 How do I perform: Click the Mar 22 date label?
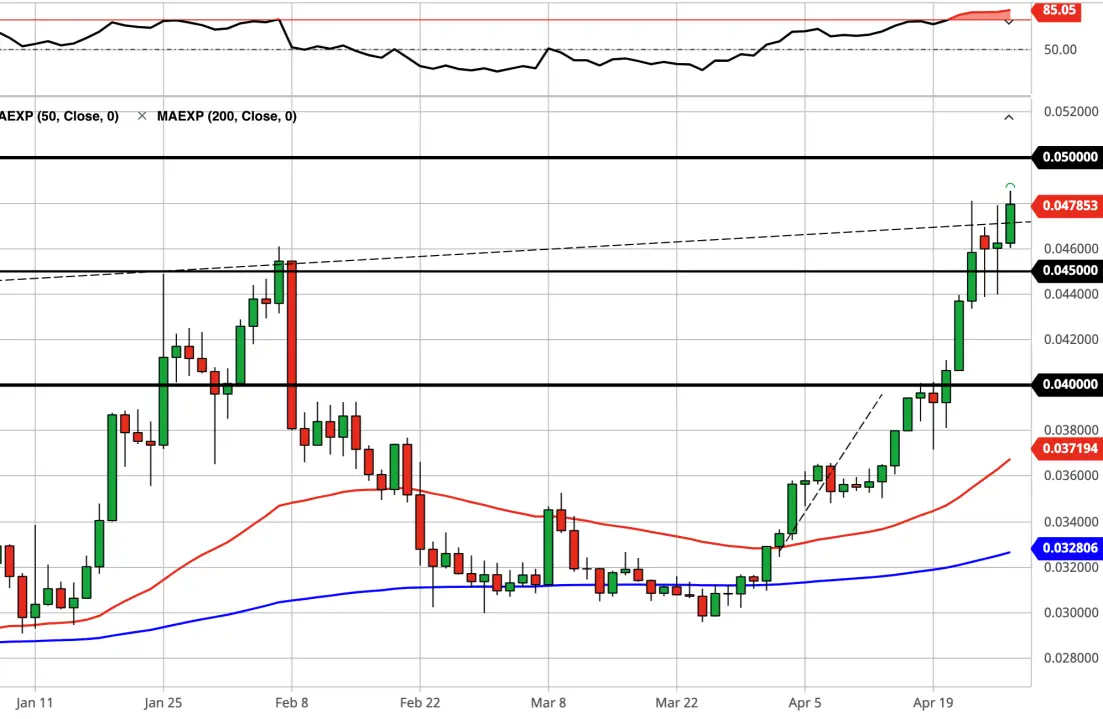click(x=677, y=703)
